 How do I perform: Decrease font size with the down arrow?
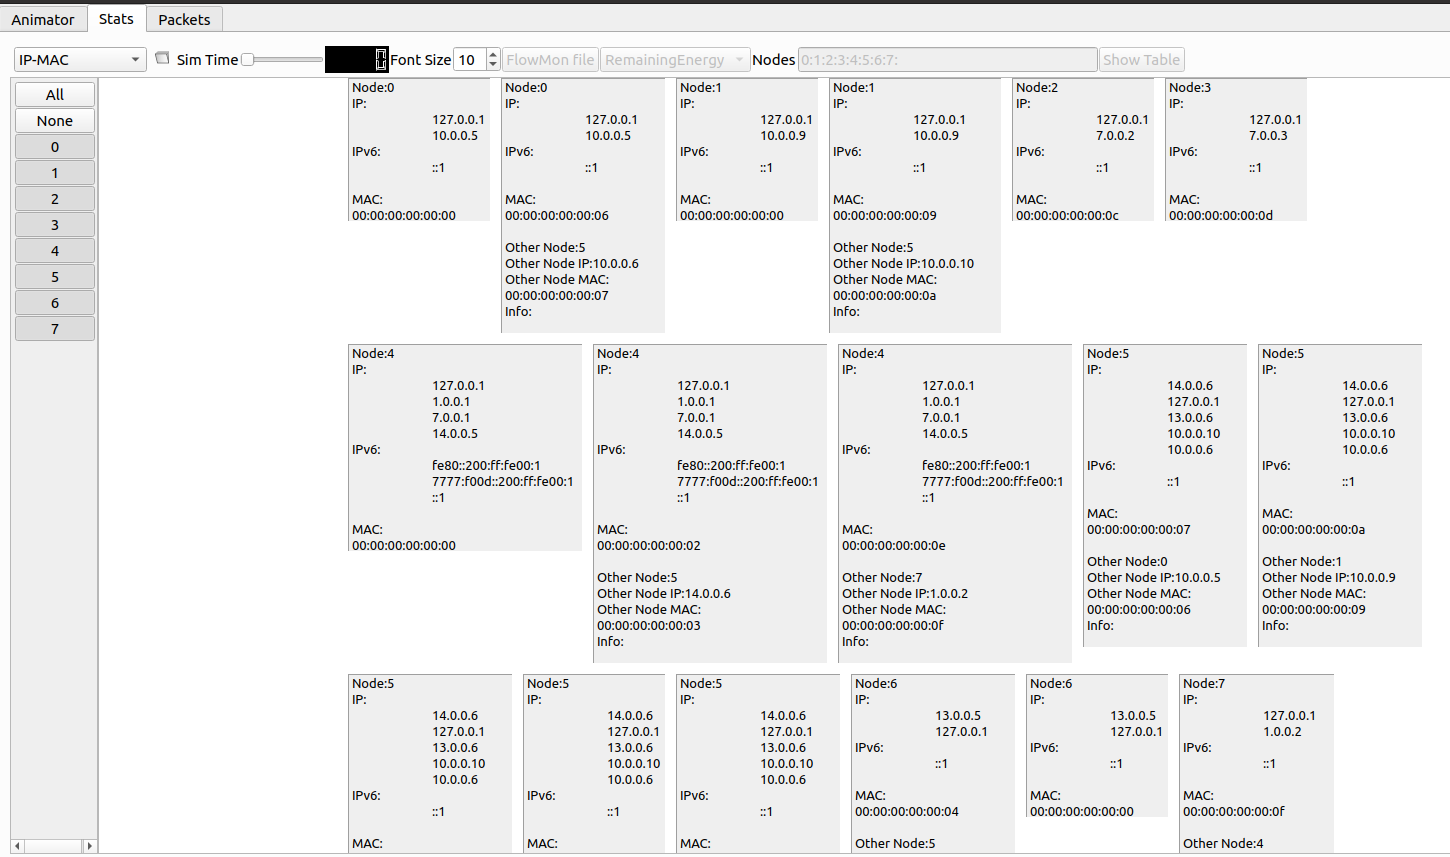[x=493, y=65]
